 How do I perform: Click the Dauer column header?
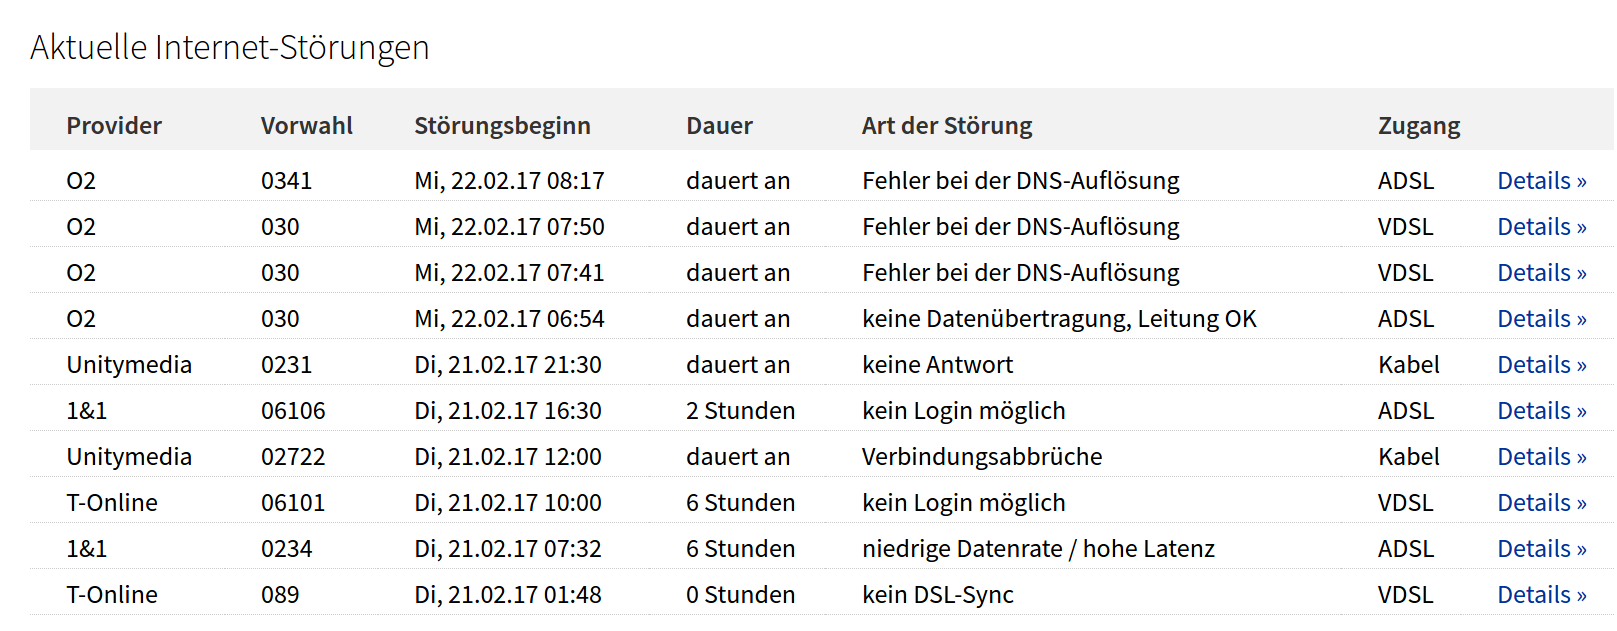[x=719, y=126]
